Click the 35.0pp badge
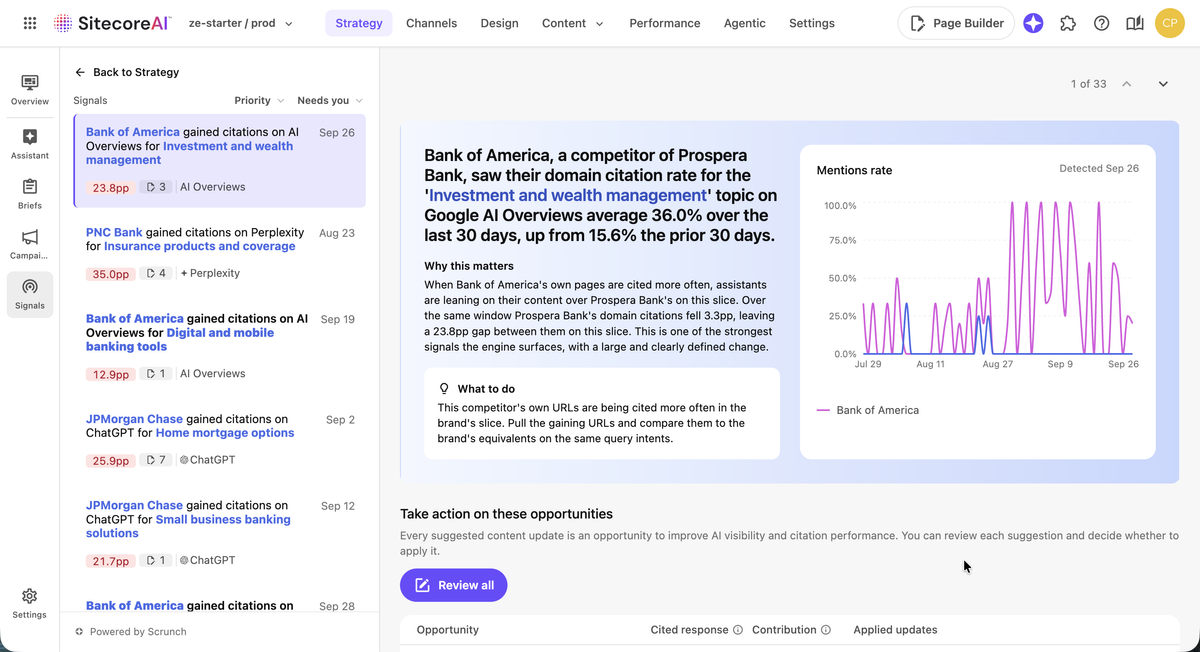The width and height of the screenshot is (1200, 652). [x=111, y=274]
